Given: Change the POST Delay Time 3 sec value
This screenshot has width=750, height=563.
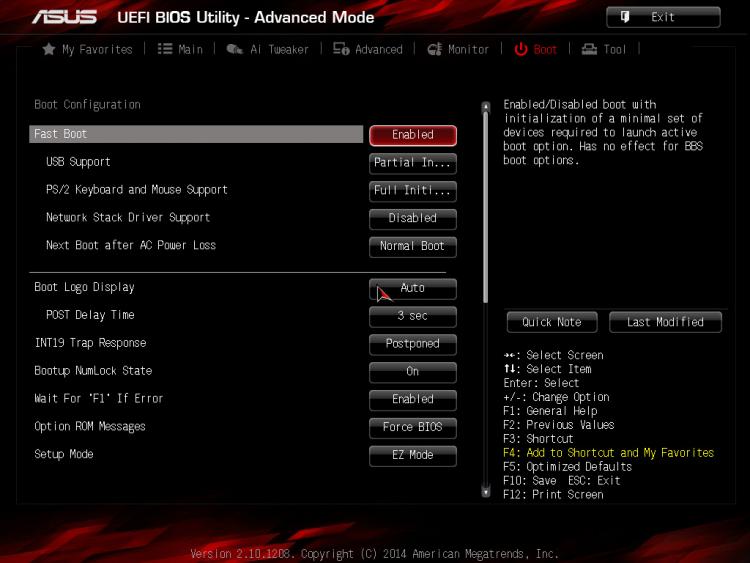Looking at the screenshot, I should [x=413, y=316].
